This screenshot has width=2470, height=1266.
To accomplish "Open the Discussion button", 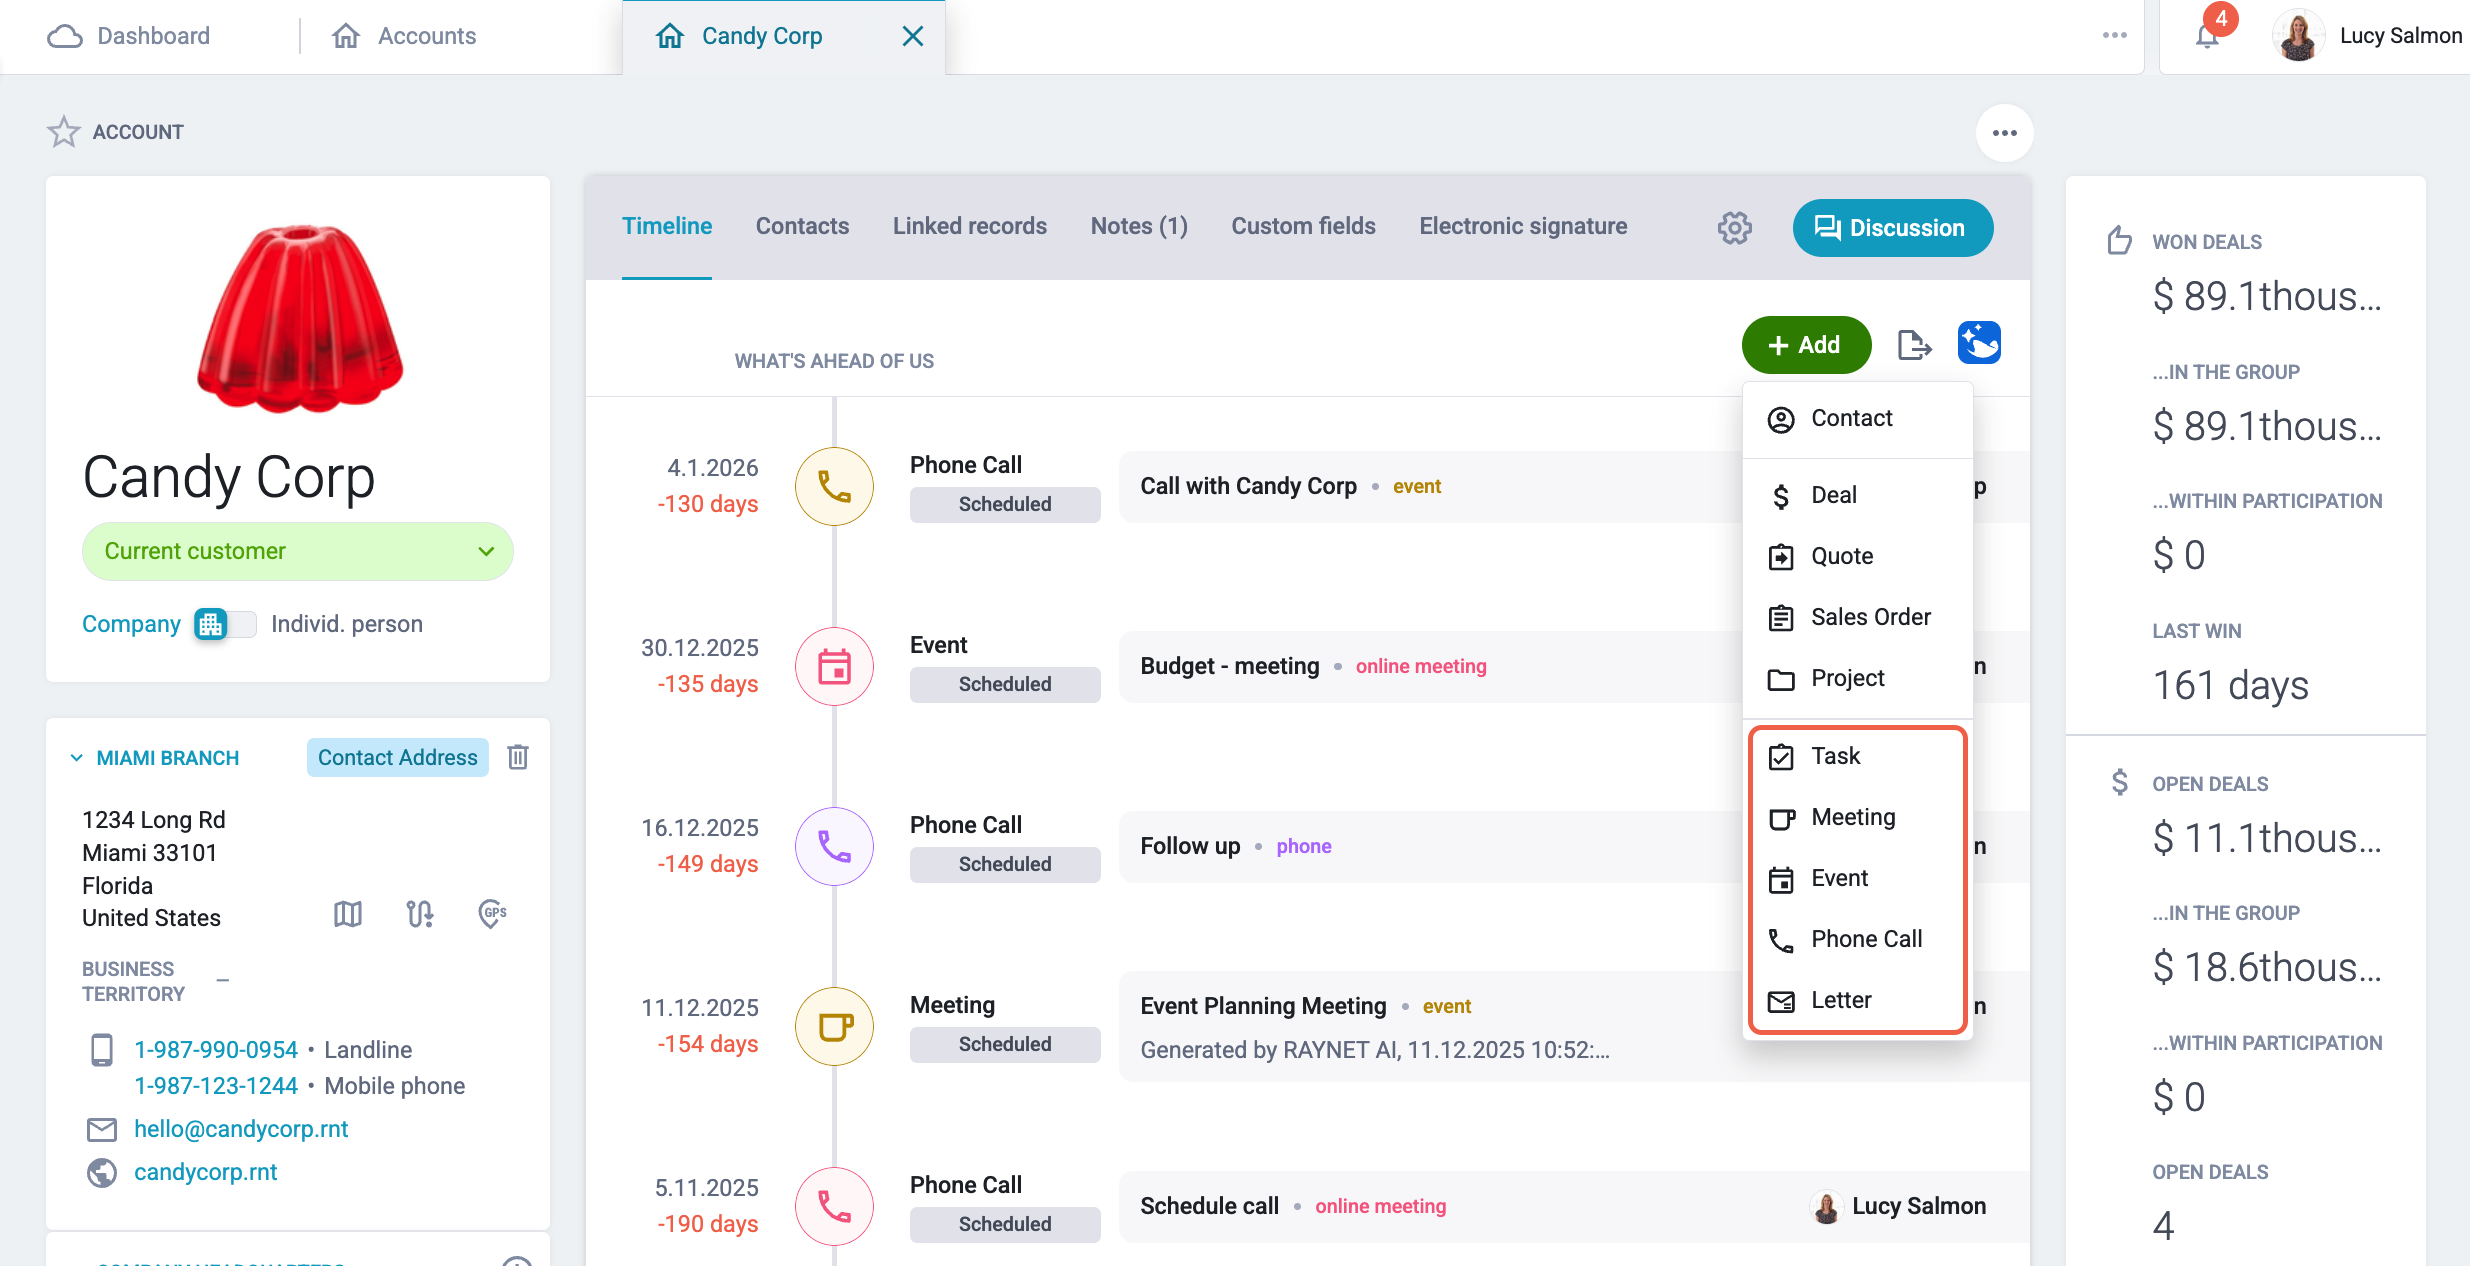I will click(x=1892, y=228).
